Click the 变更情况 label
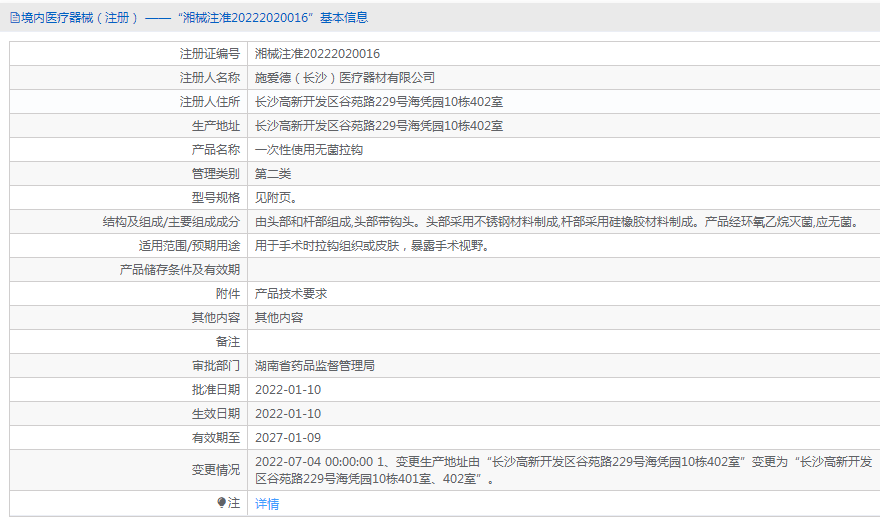The image size is (880, 520). pyautogui.click(x=216, y=470)
